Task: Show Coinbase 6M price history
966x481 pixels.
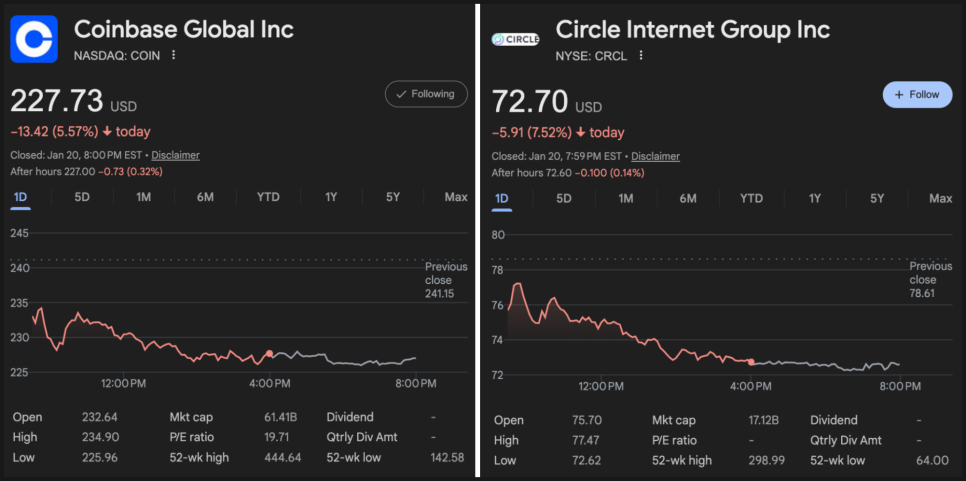Action: 205,197
